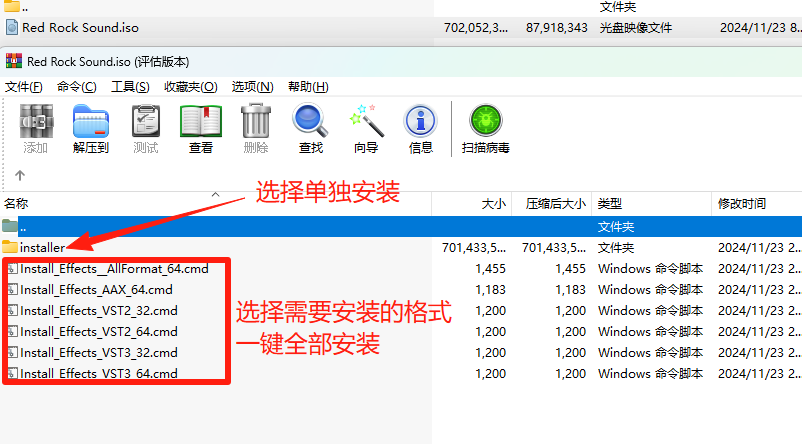This screenshot has height=444, width=802.
Task: Open the Favorites (收藏夹) menu
Action: point(191,87)
